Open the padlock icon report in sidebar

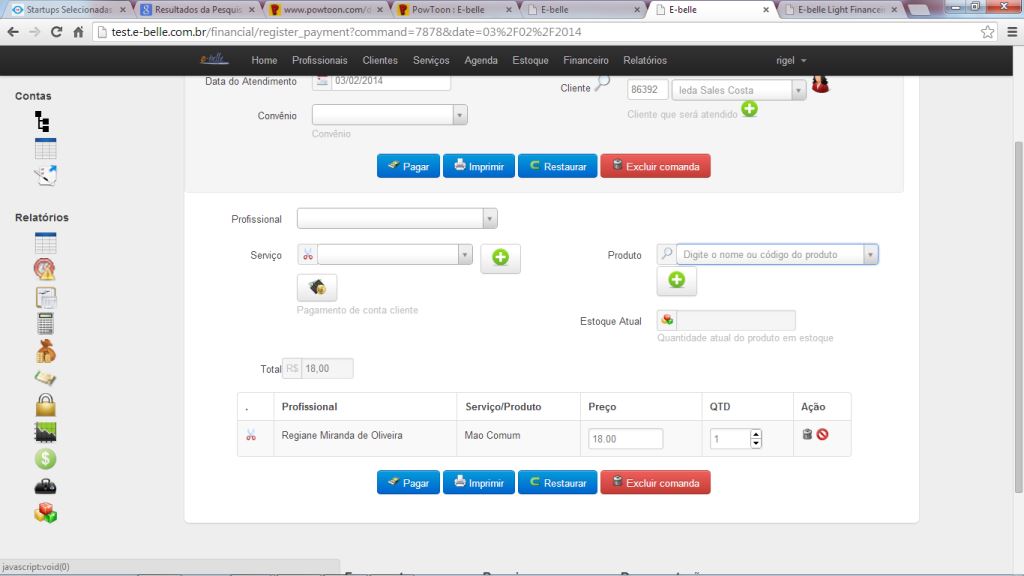tap(45, 405)
